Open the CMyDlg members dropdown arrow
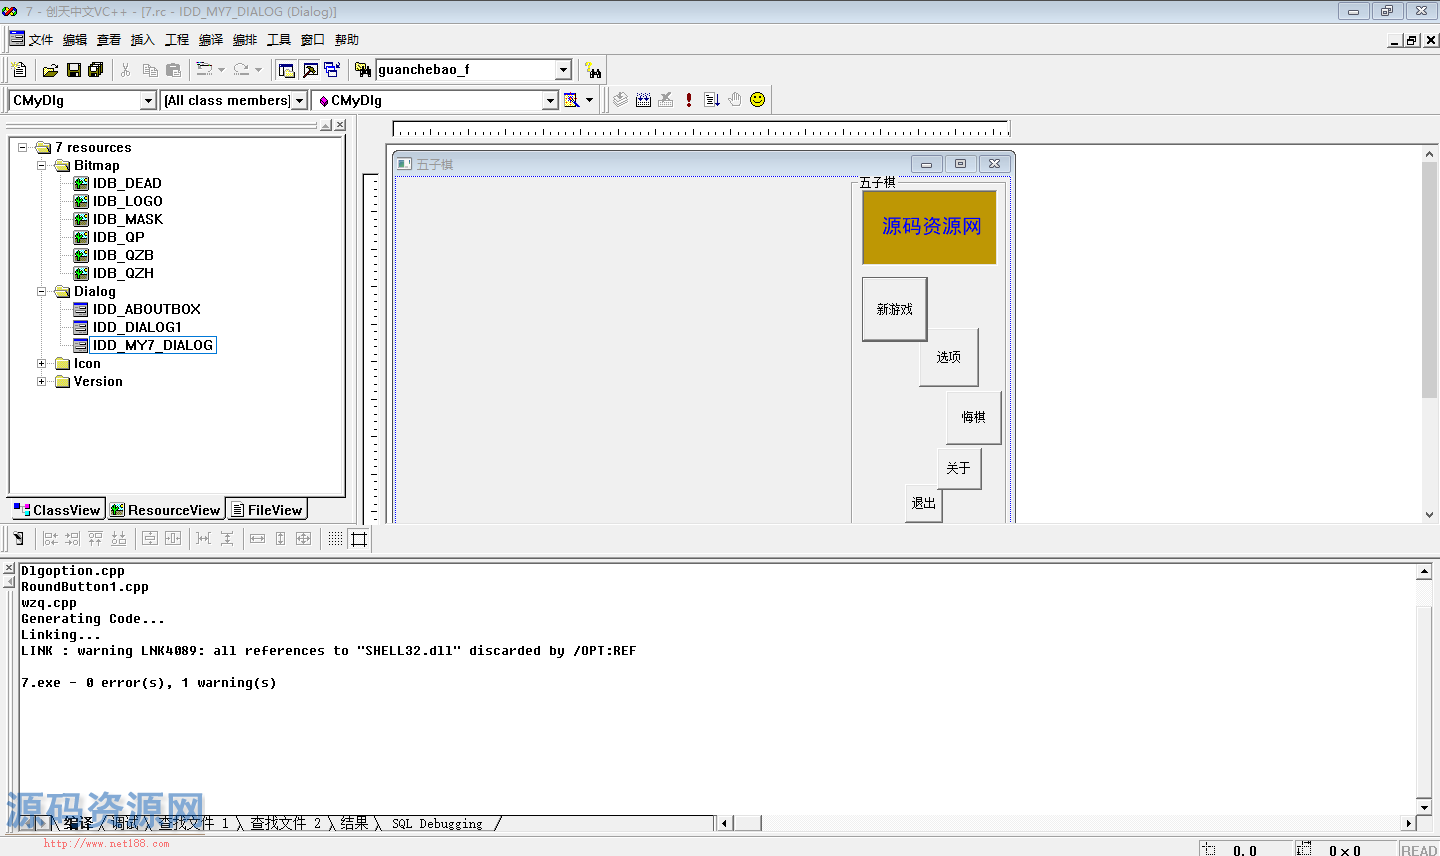The height and width of the screenshot is (856, 1440). pyautogui.click(x=550, y=100)
